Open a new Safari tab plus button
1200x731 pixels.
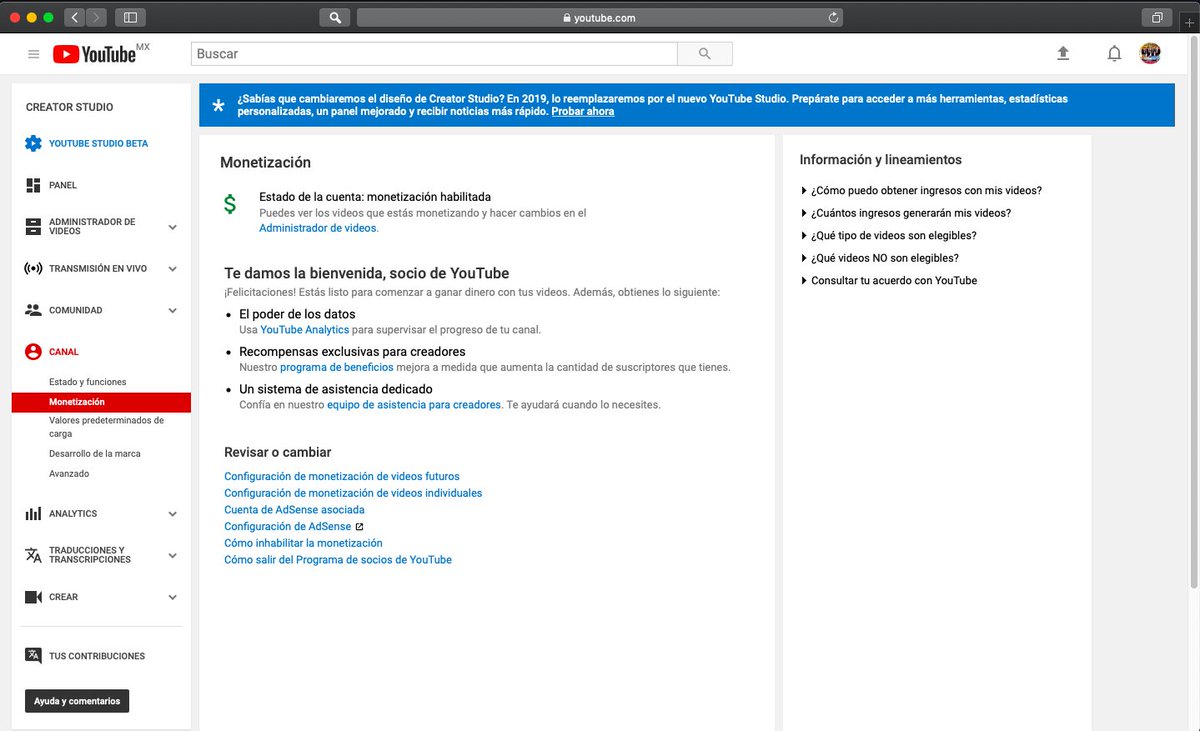[1189, 21]
